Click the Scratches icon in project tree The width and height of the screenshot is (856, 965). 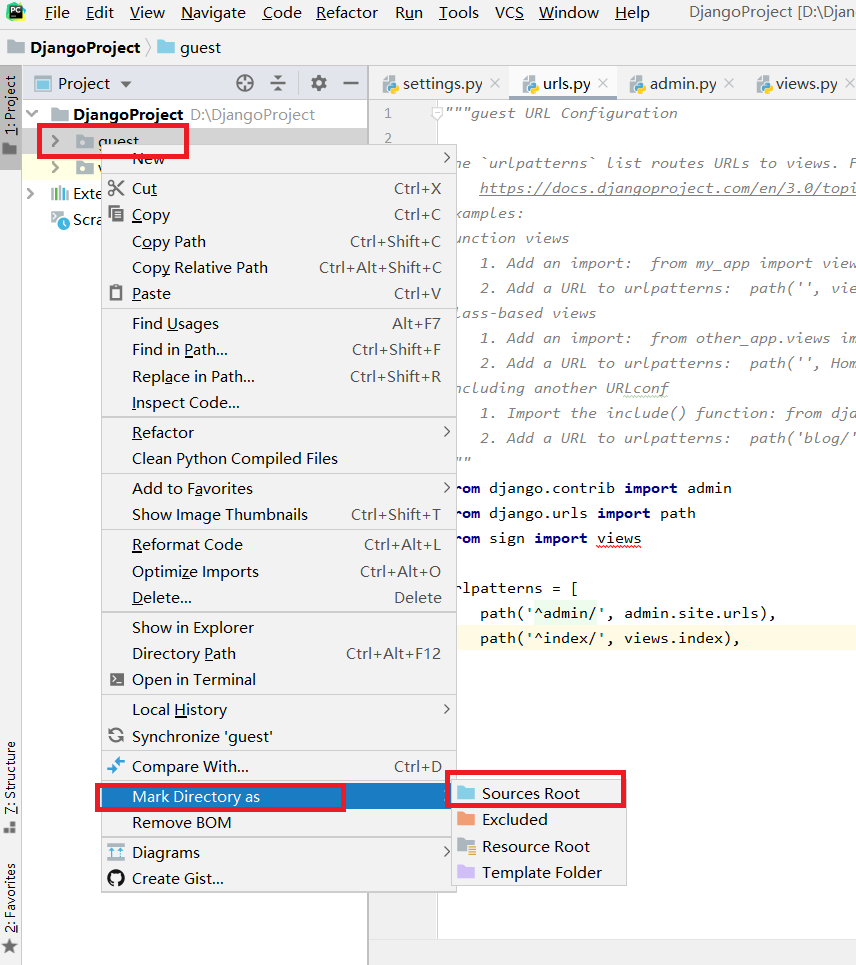(x=60, y=220)
